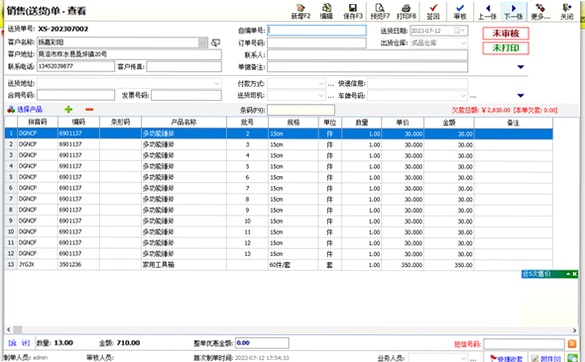Click the 整单优惠金额 discount field
The image size is (585, 362).
[x=262, y=343]
